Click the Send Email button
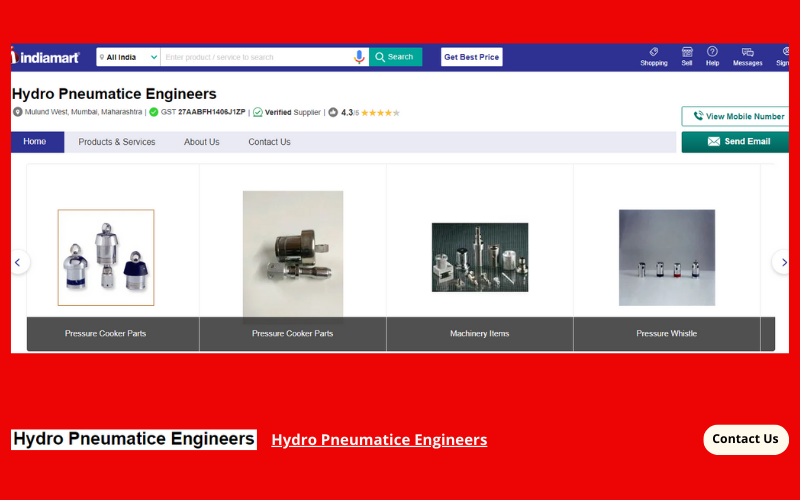Image resolution: width=800 pixels, height=500 pixels. (x=735, y=142)
